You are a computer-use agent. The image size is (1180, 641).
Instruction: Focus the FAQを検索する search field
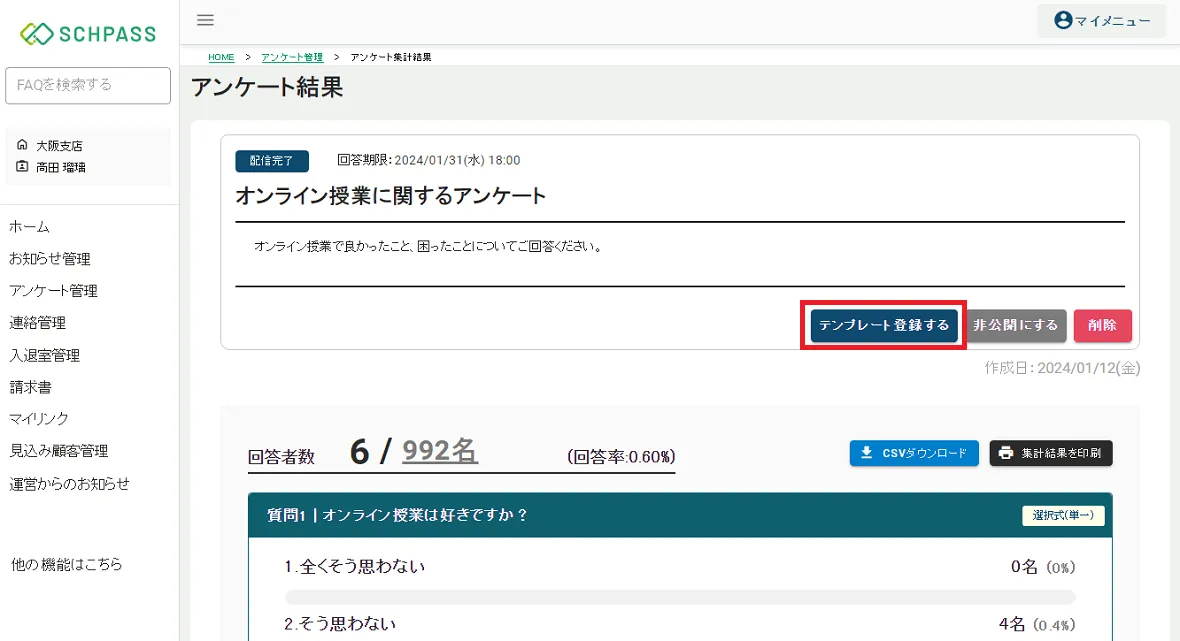[88, 85]
